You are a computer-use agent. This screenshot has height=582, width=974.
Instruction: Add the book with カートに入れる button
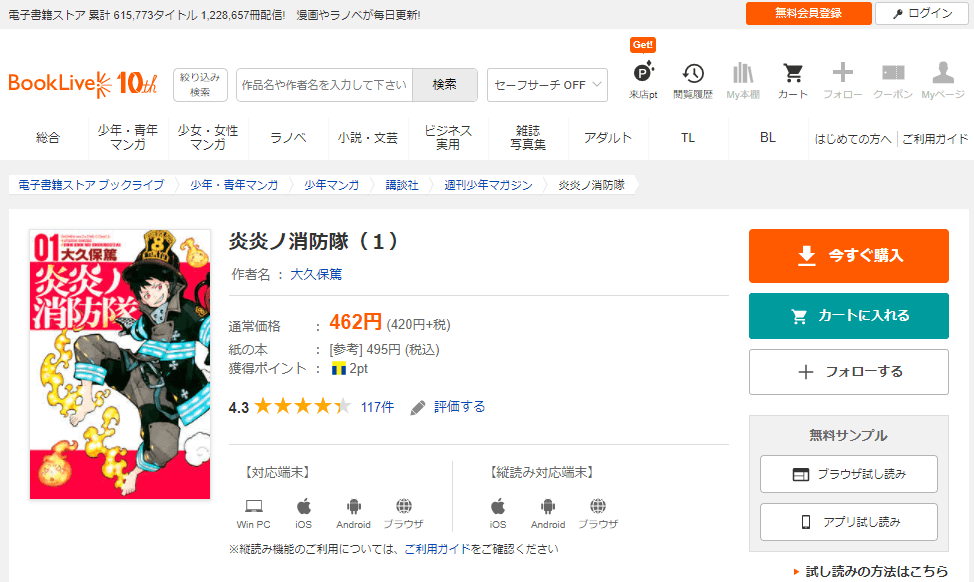pos(848,316)
